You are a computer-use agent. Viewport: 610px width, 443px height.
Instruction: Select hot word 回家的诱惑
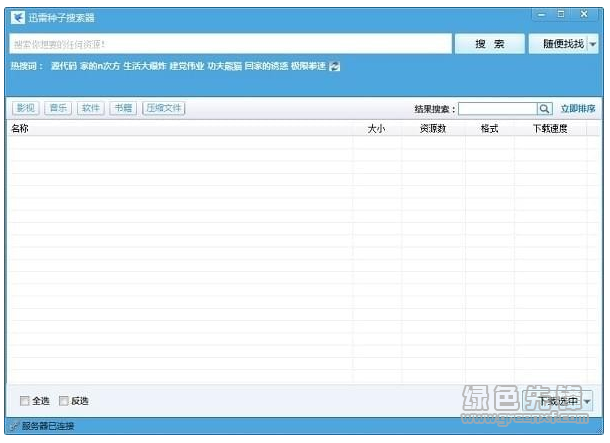point(266,66)
